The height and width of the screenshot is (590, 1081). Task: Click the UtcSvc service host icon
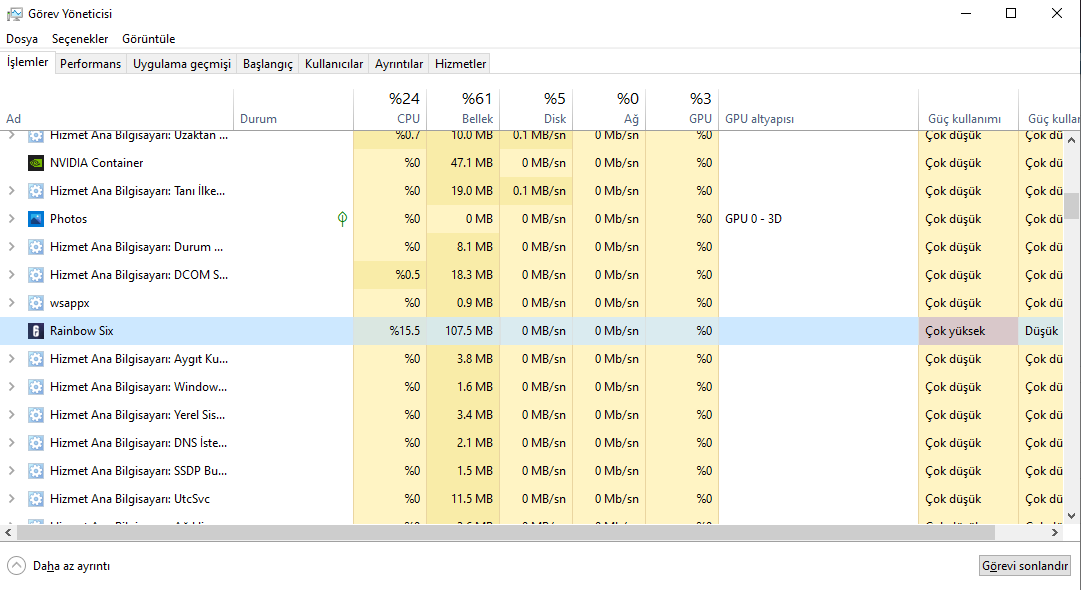[36, 499]
